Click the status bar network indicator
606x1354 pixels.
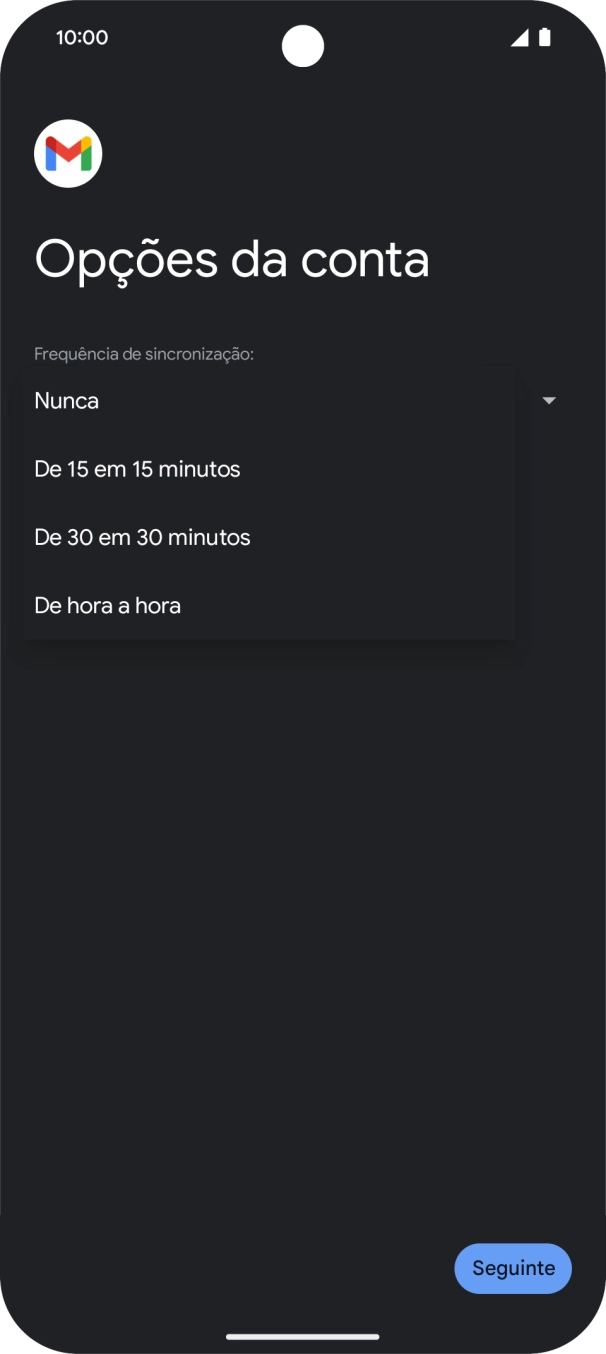[x=519, y=37]
